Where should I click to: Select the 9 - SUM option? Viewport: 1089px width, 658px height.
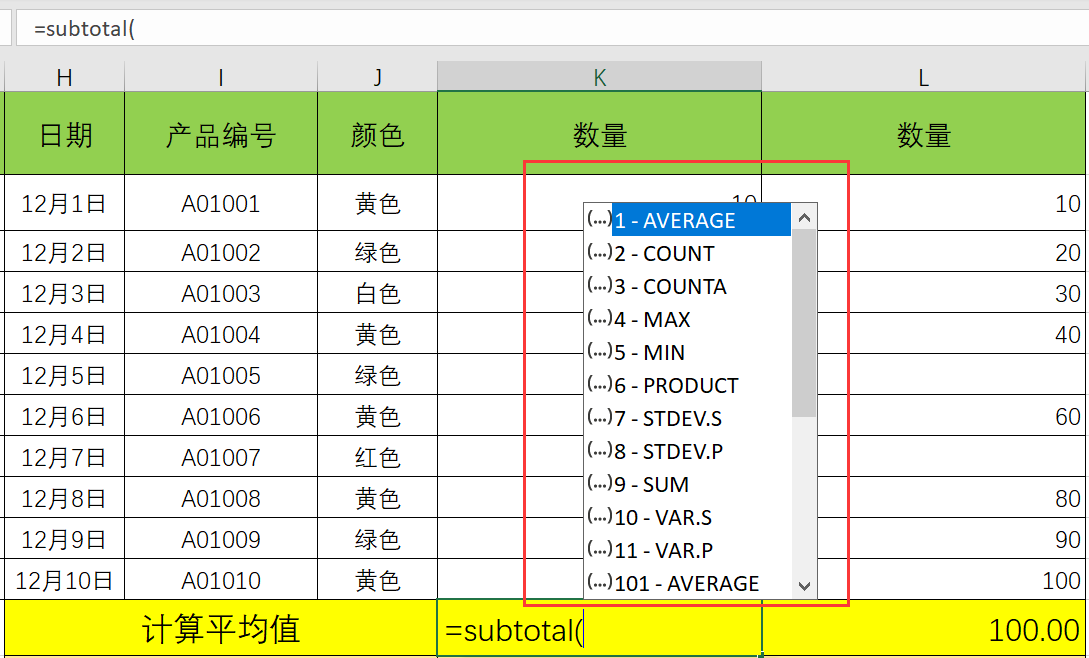[x=688, y=484]
